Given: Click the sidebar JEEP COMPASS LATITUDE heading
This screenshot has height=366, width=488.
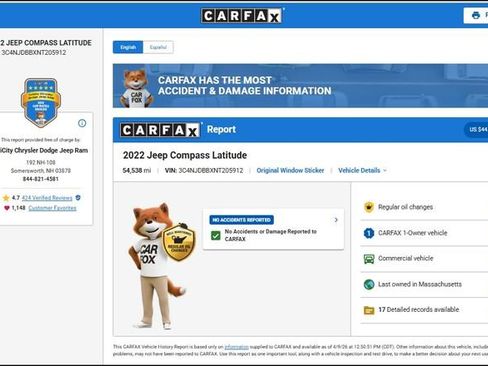Looking at the screenshot, I should pos(46,43).
